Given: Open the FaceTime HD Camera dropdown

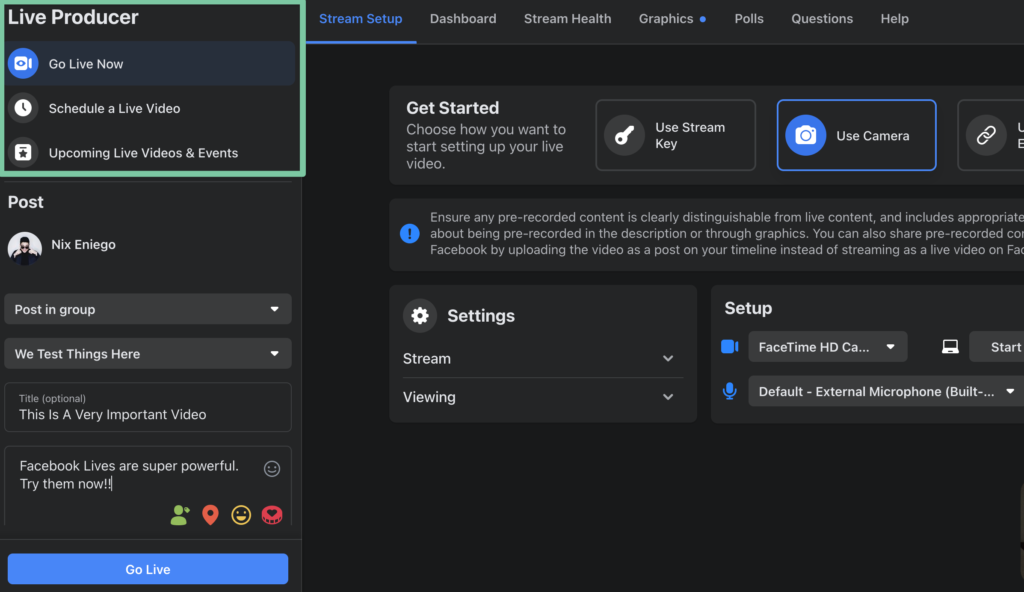Looking at the screenshot, I should pyautogui.click(x=827, y=346).
